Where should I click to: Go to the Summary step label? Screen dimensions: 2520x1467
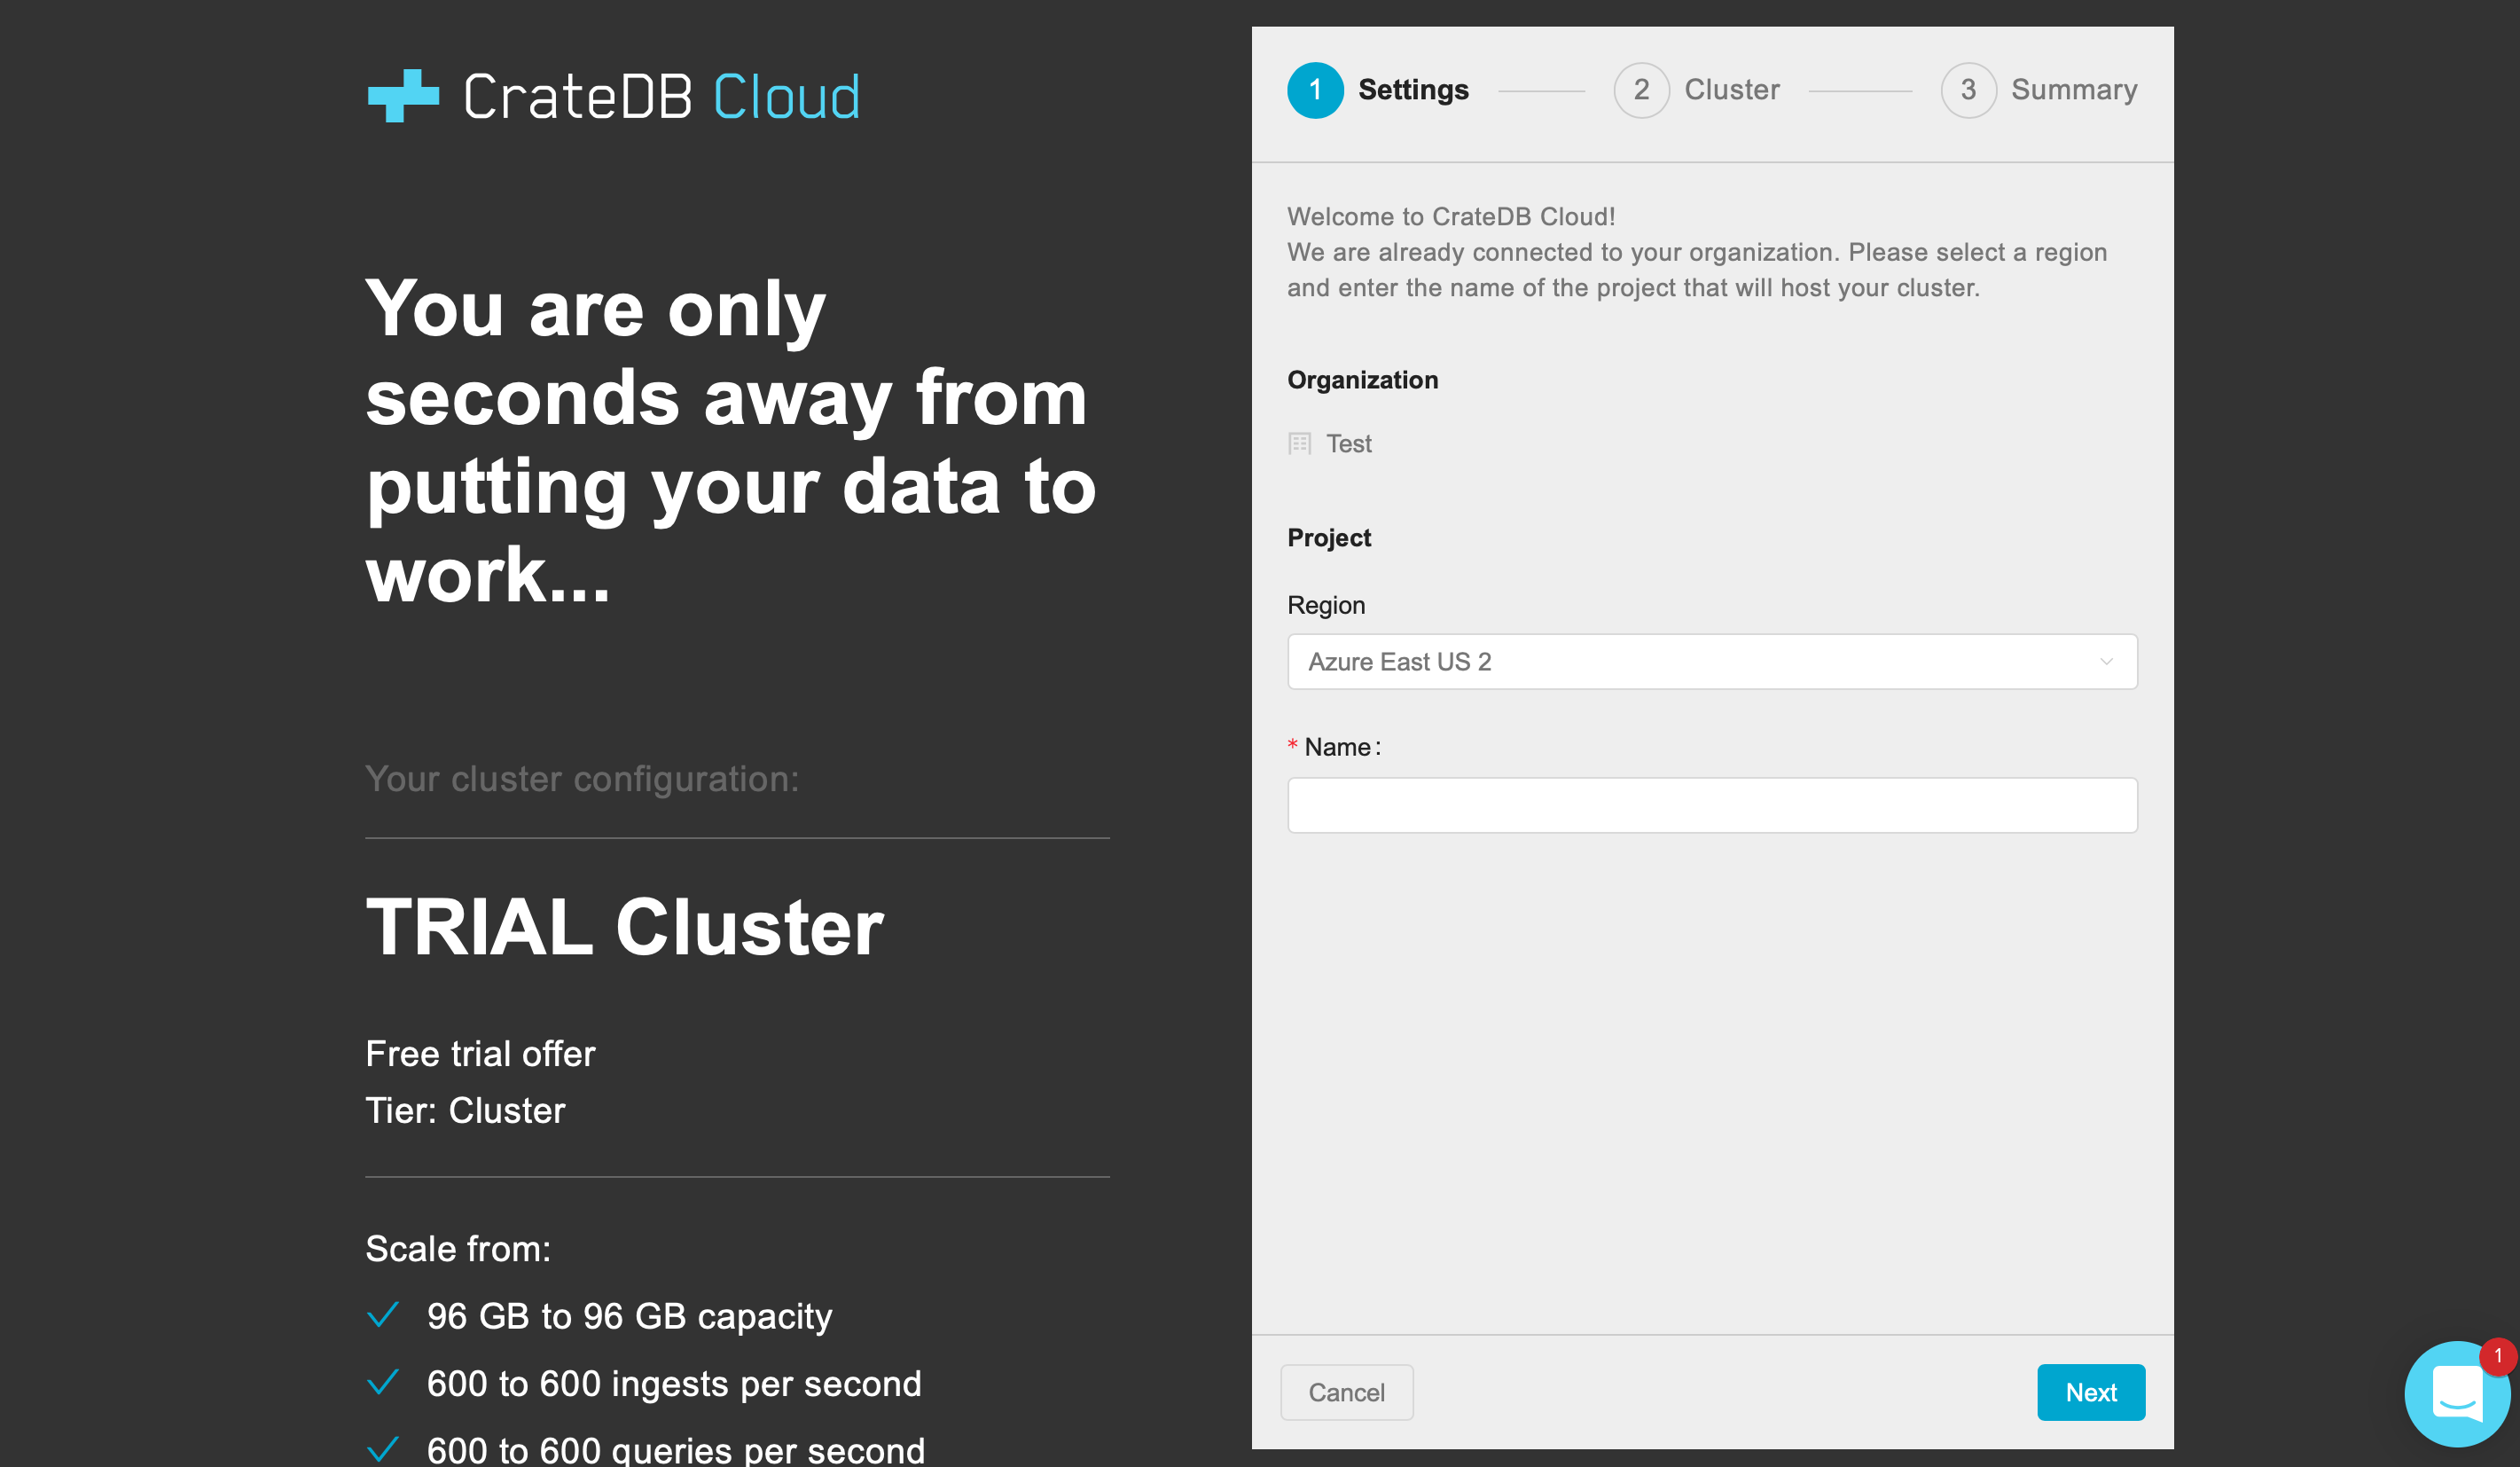coord(2074,90)
